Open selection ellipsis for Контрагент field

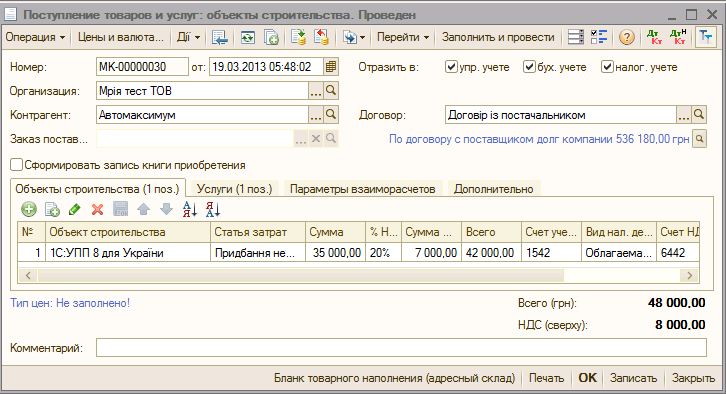[x=316, y=115]
